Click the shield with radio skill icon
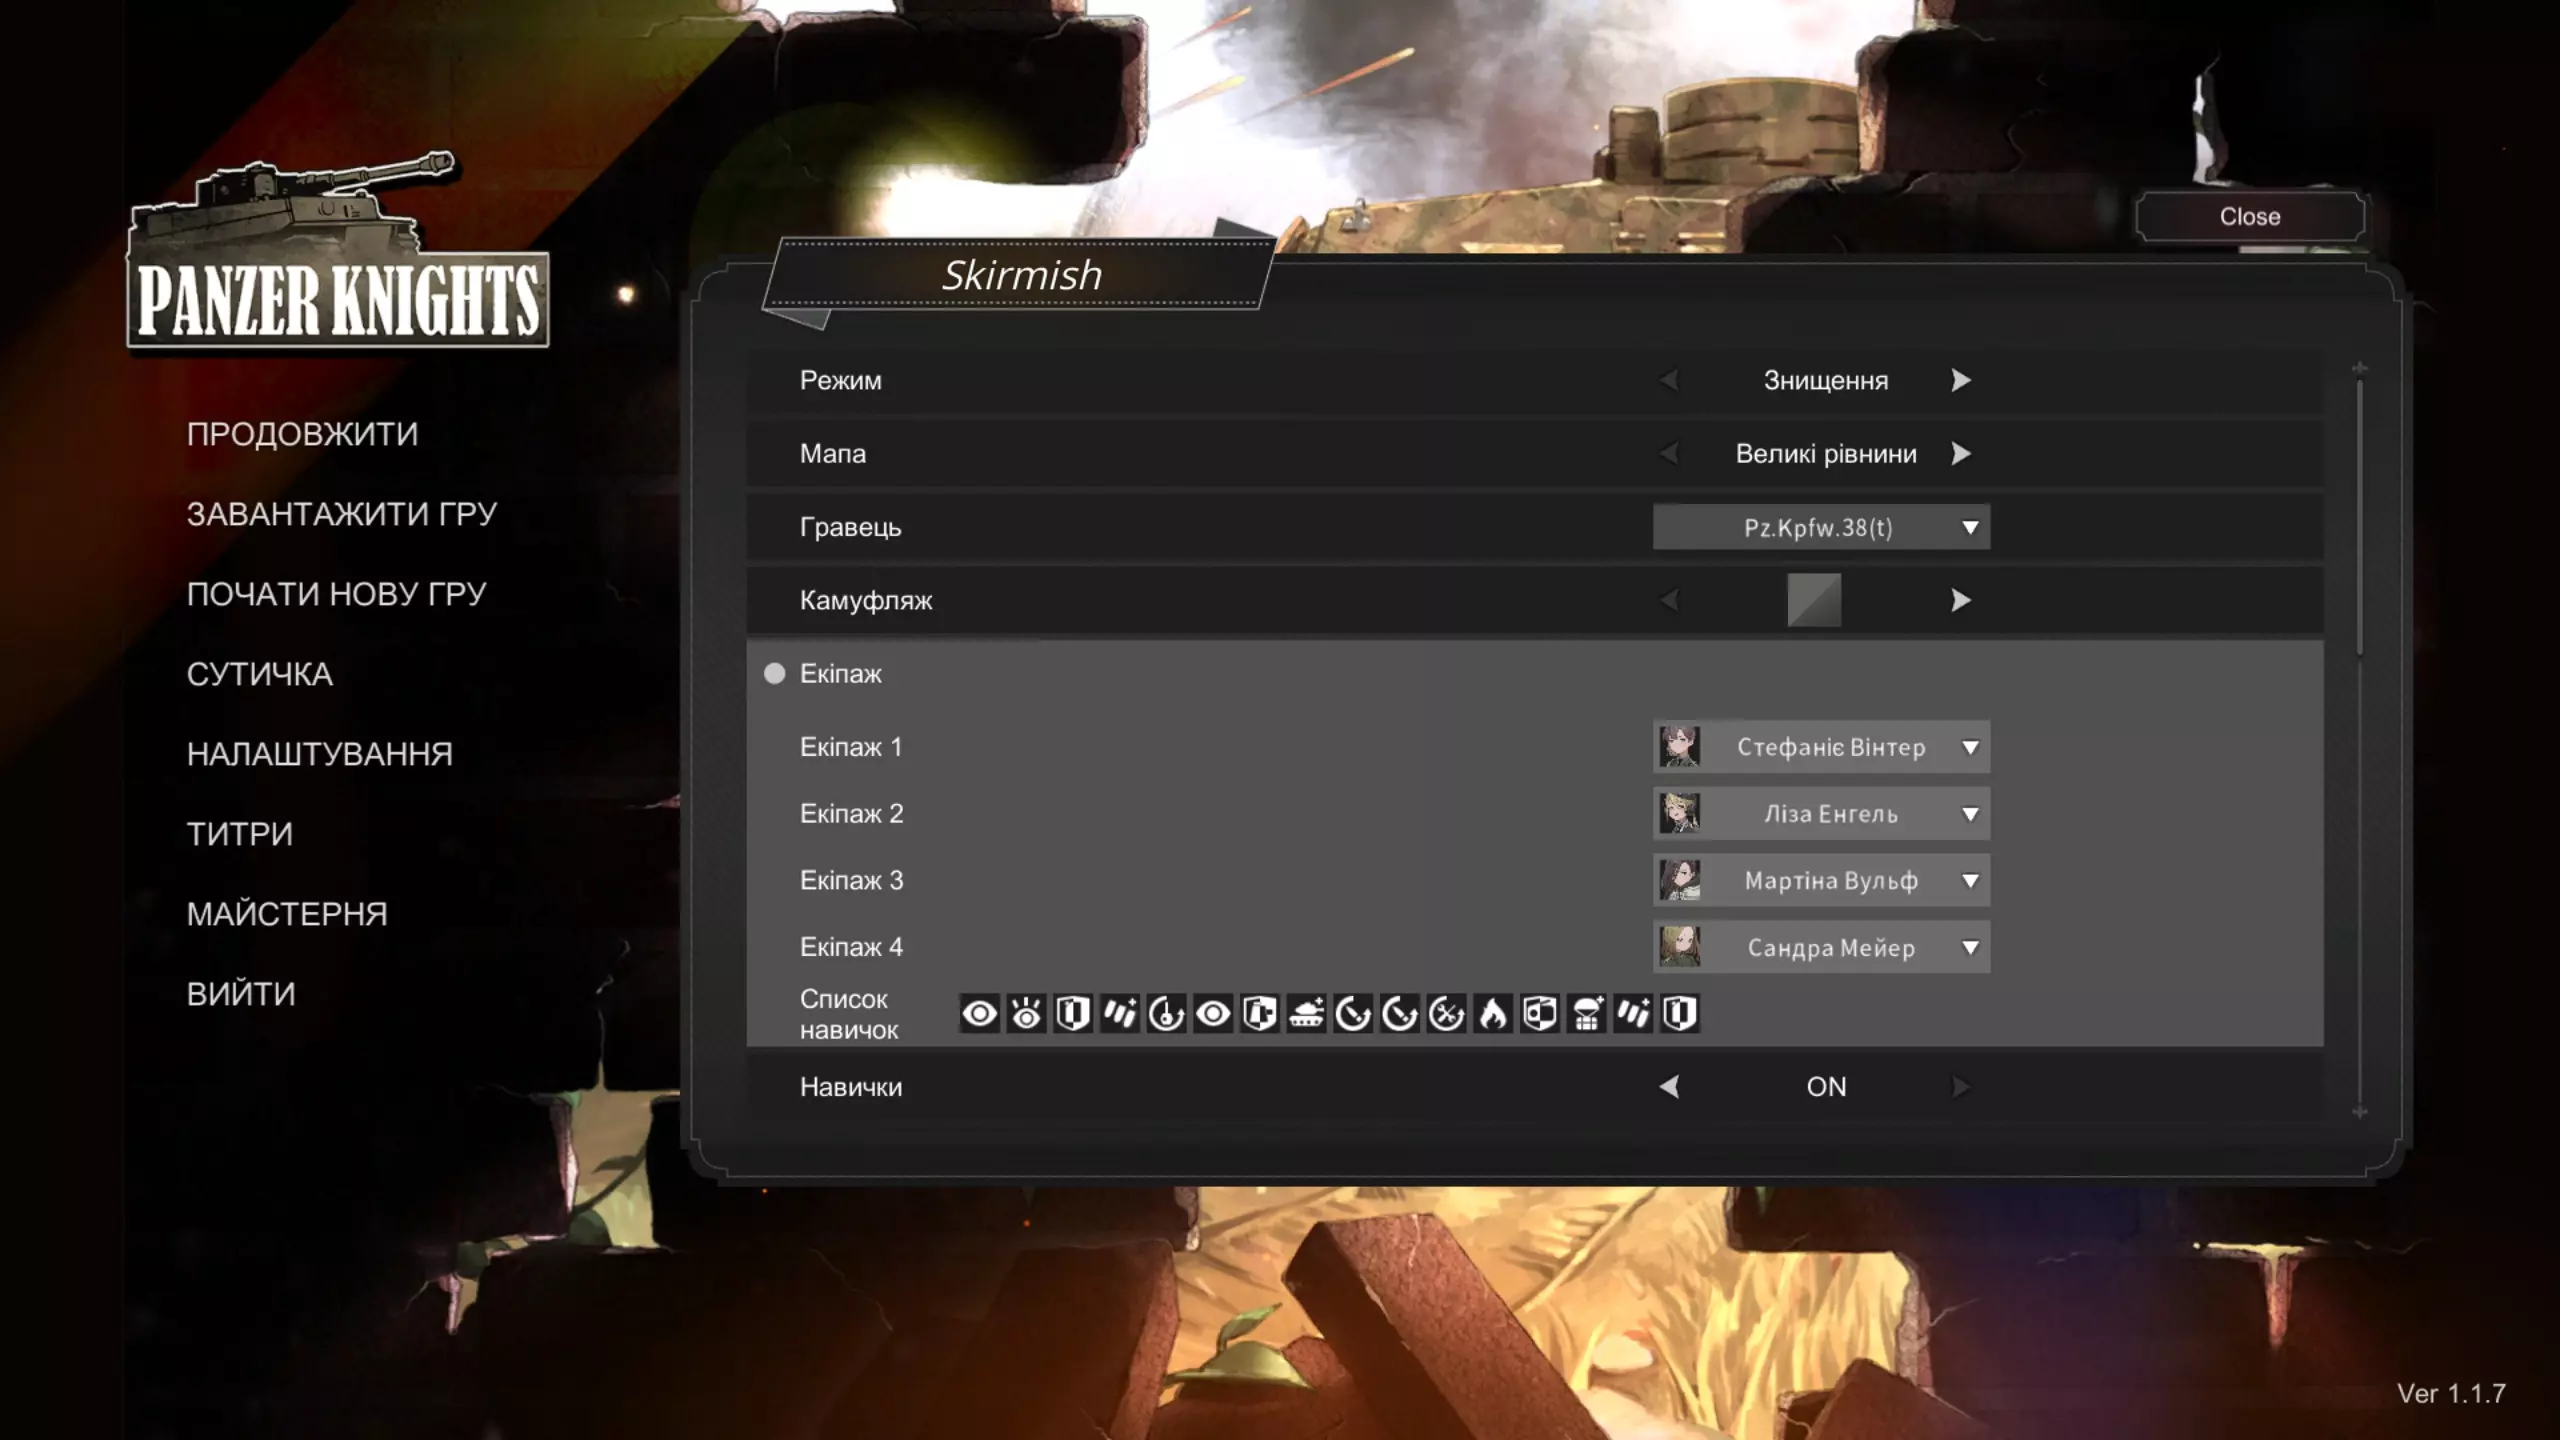The width and height of the screenshot is (2560, 1440). (1540, 1014)
